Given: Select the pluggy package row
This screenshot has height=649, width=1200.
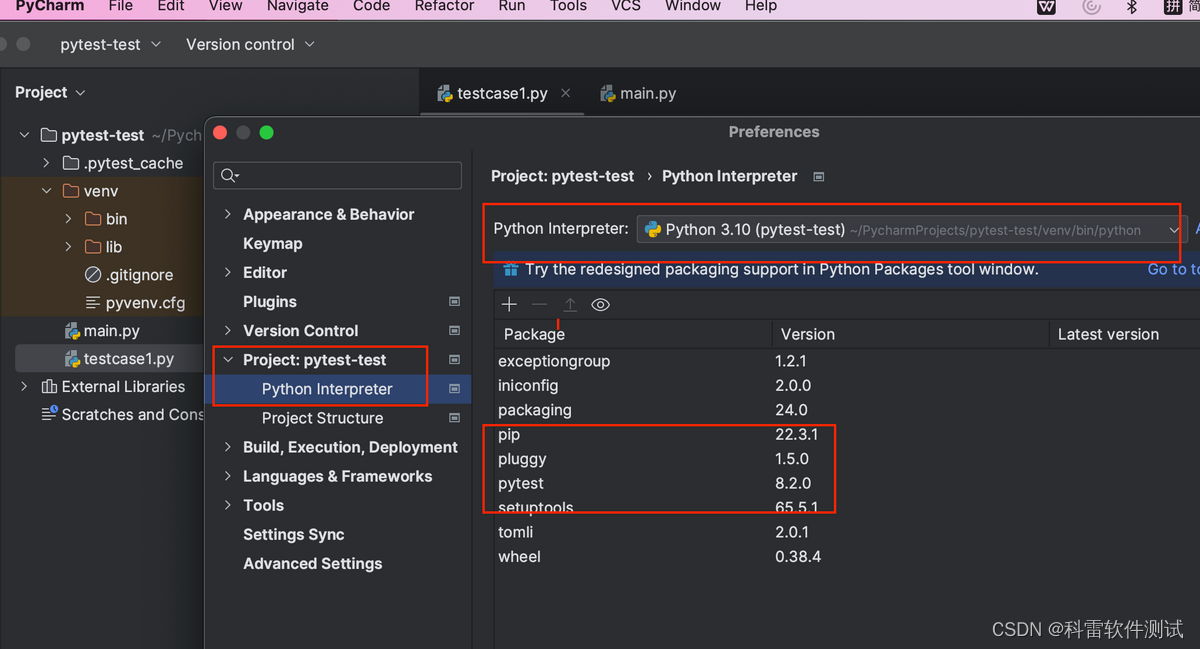Looking at the screenshot, I should point(846,459).
